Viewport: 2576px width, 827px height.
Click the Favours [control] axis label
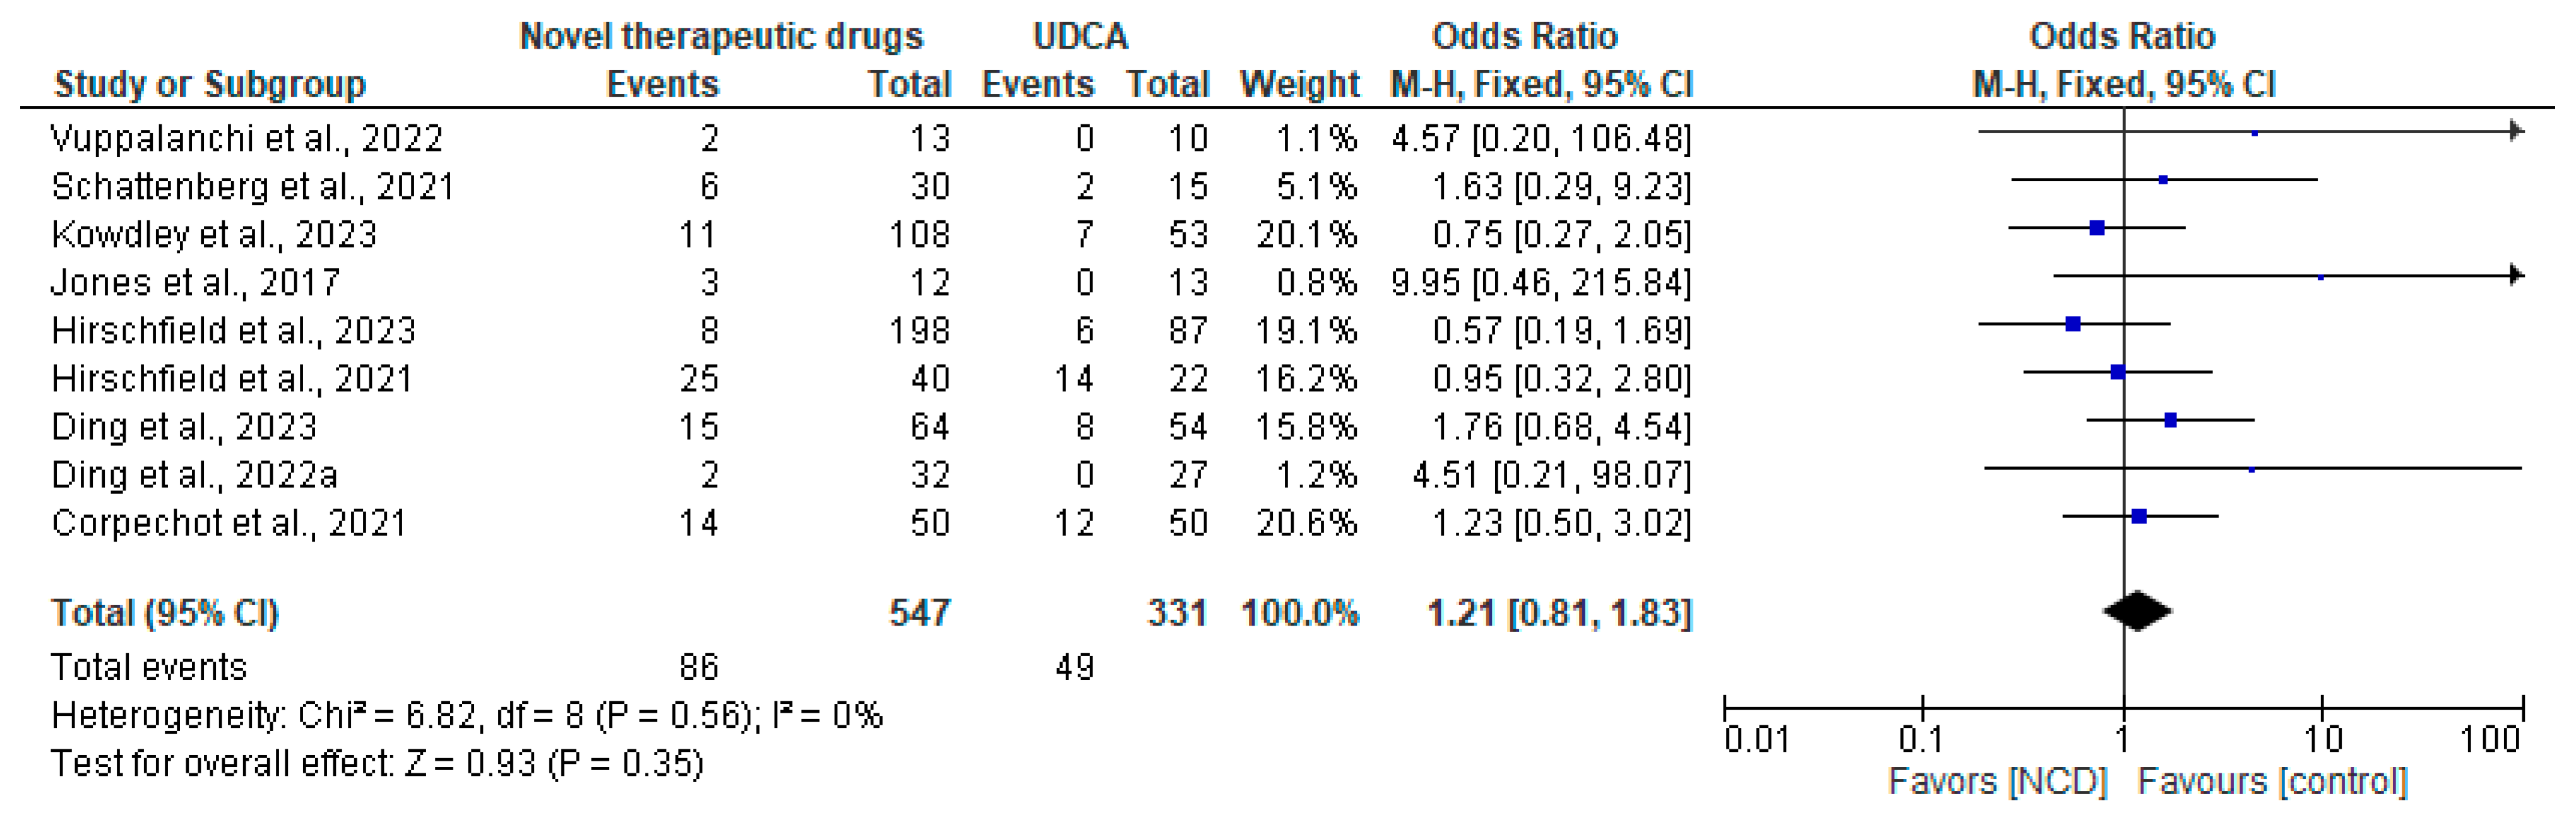[2272, 781]
